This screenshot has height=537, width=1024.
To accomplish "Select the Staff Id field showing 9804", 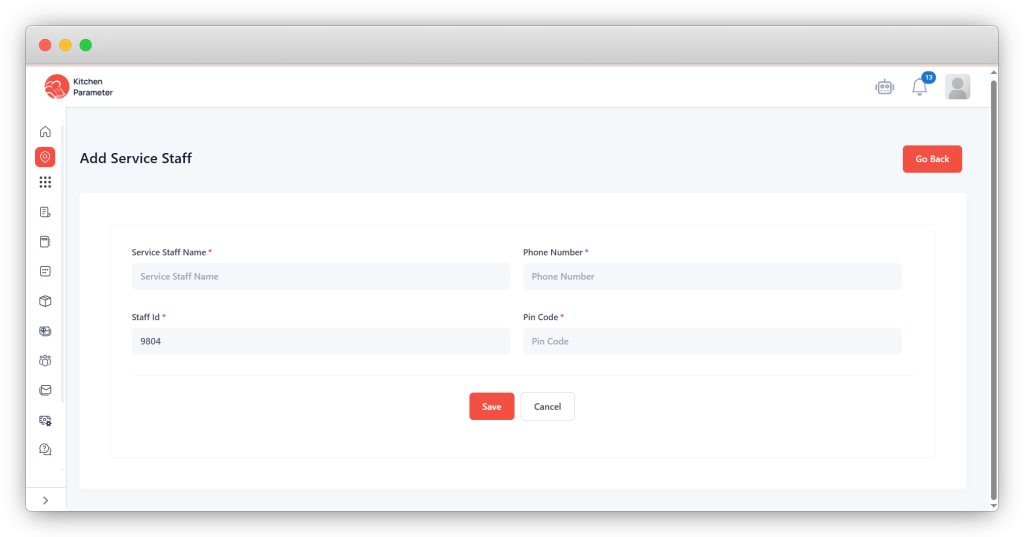I will 320,342.
